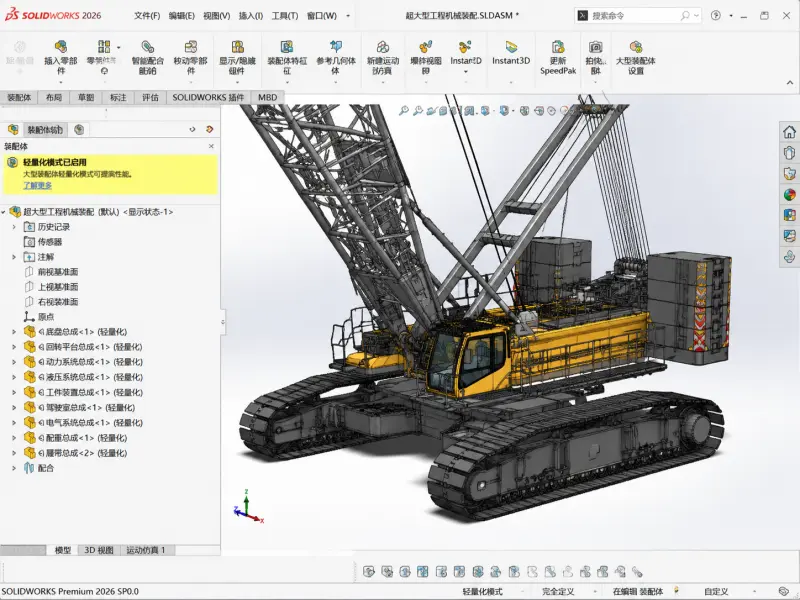The height and width of the screenshot is (600, 800).
Task: Expand the 配合 mates folder
Action: click(x=14, y=468)
